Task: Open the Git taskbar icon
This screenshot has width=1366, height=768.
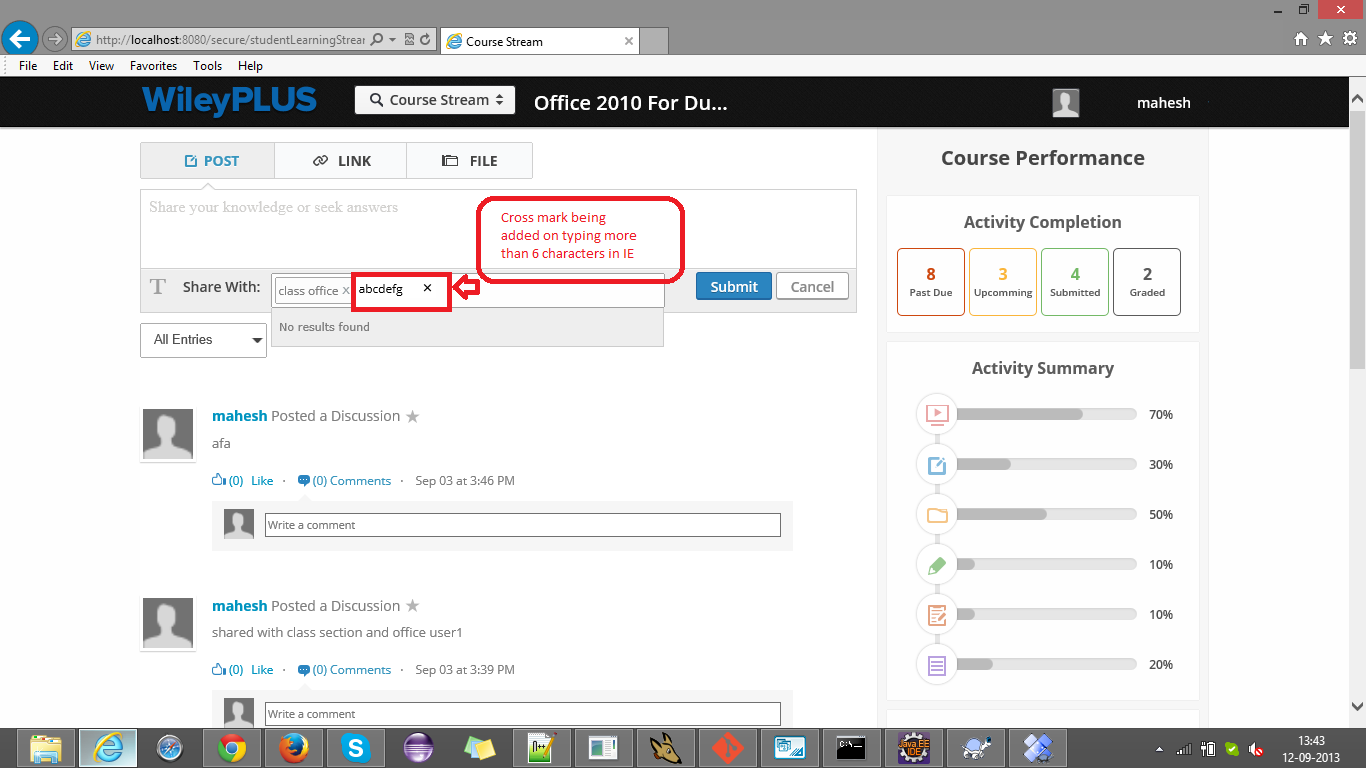Action: [x=727, y=748]
